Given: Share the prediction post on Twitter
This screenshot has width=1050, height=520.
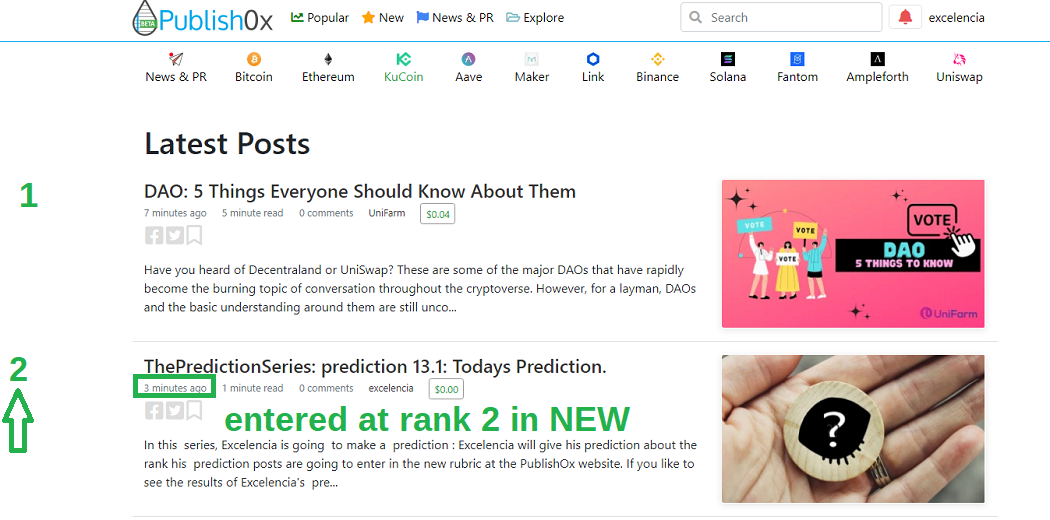Looking at the screenshot, I should 174,410.
